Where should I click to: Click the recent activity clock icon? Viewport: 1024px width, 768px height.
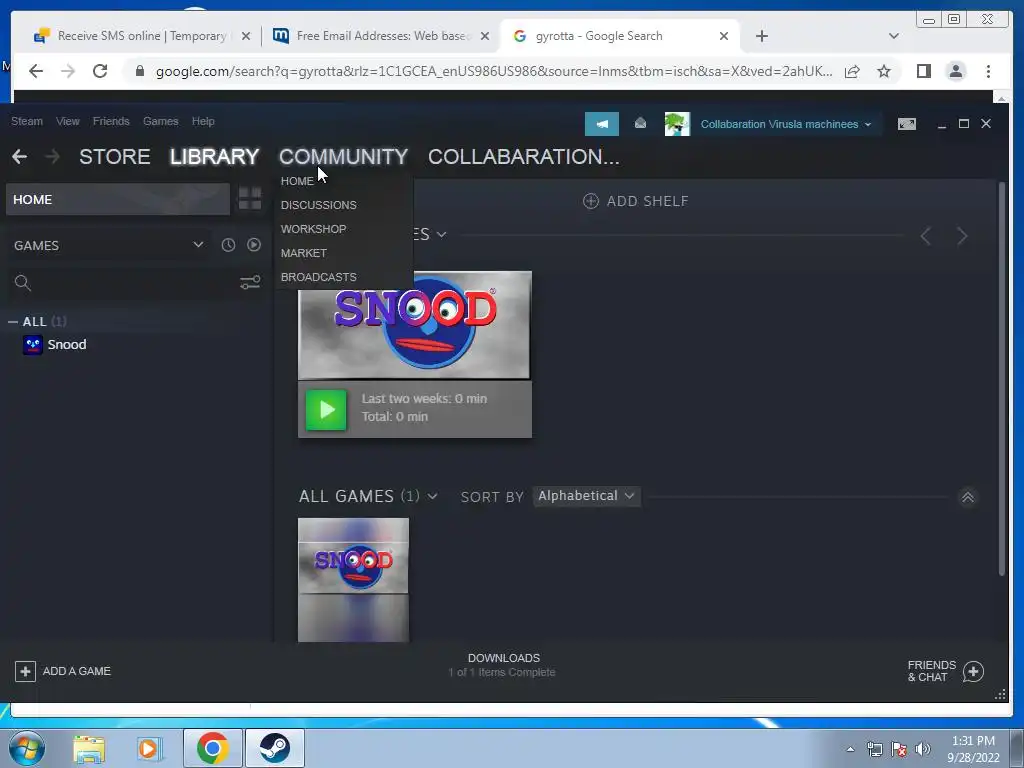pyautogui.click(x=228, y=245)
